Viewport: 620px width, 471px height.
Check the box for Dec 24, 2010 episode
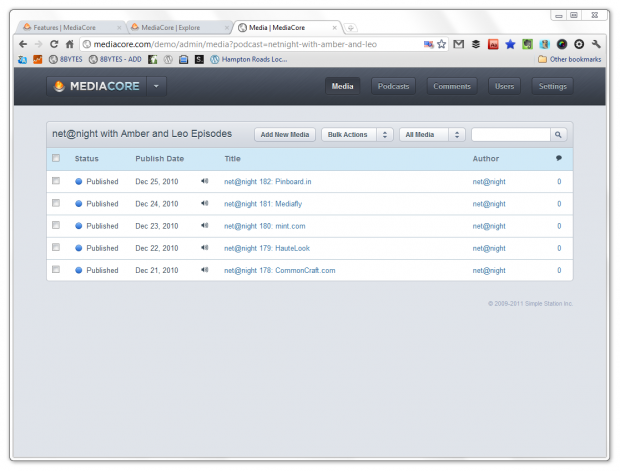56,203
